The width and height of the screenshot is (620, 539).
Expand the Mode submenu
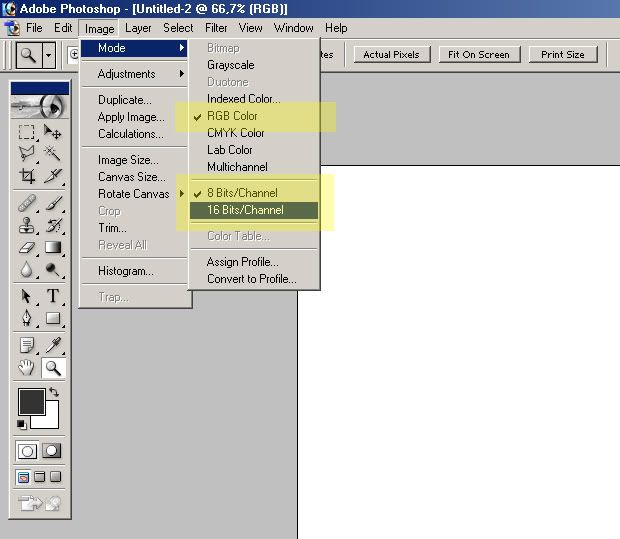134,48
